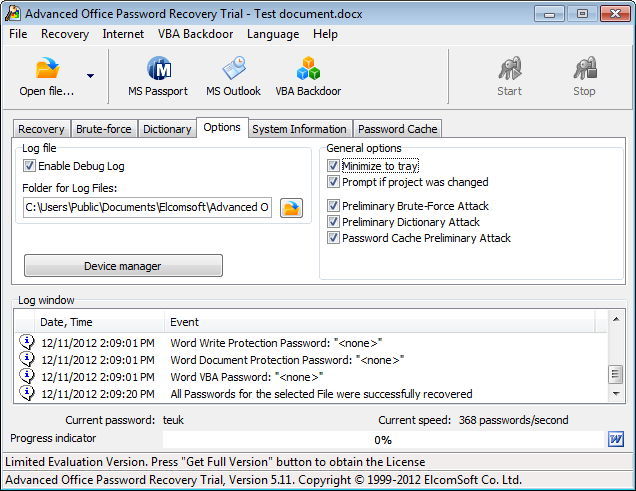Screen dimensions: 636x491
Task: Open the VBA Backdoor menu
Action: (x=196, y=34)
